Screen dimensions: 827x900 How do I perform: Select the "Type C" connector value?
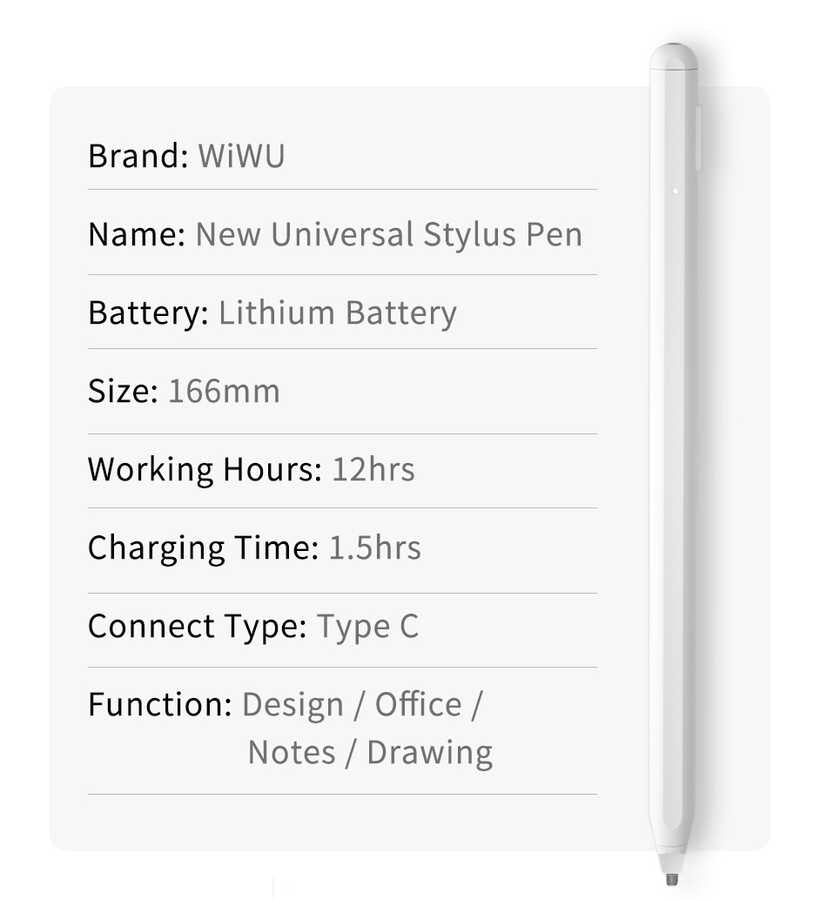coord(368,627)
